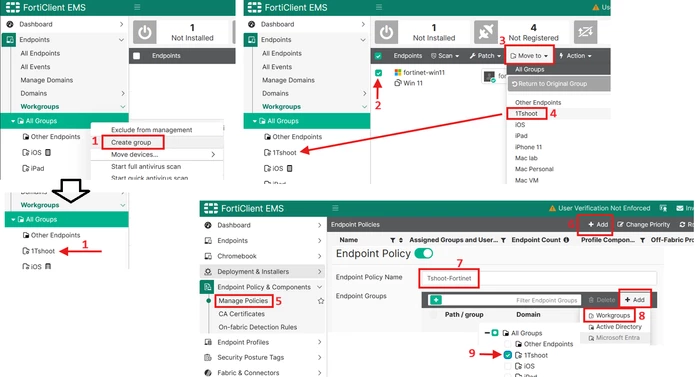The width and height of the screenshot is (700, 377).
Task: Open the Scan dropdown
Action: 445,56
